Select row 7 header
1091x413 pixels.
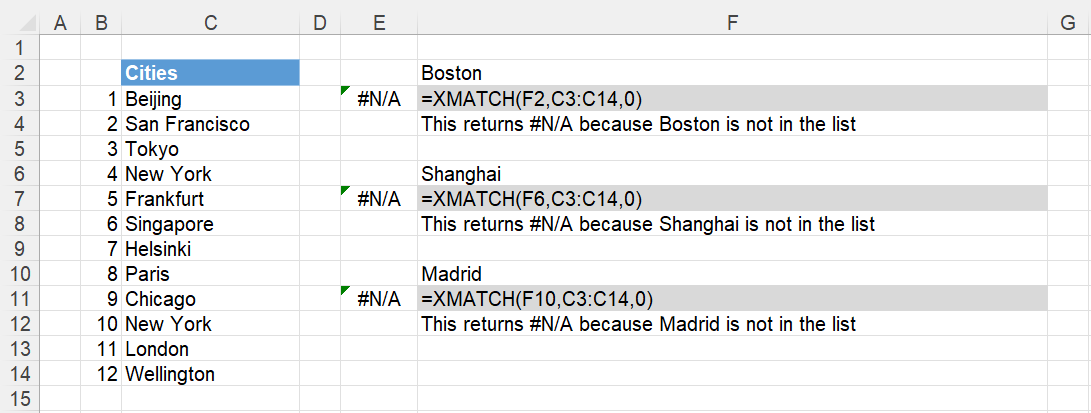point(20,199)
